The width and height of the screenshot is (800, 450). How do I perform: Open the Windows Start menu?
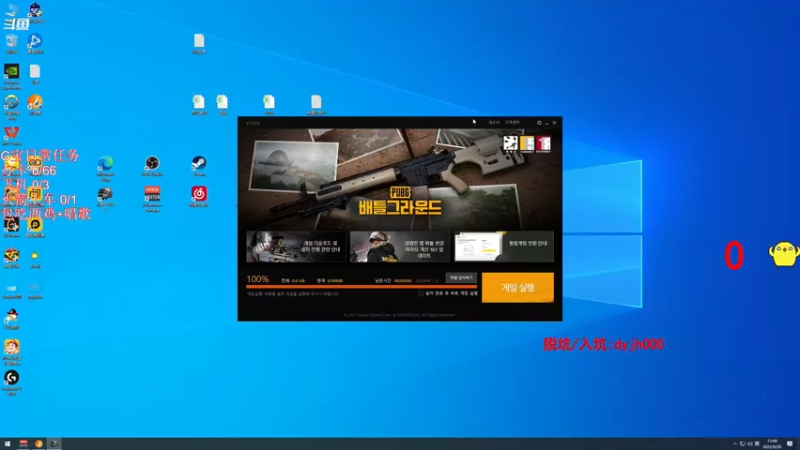click(7, 444)
